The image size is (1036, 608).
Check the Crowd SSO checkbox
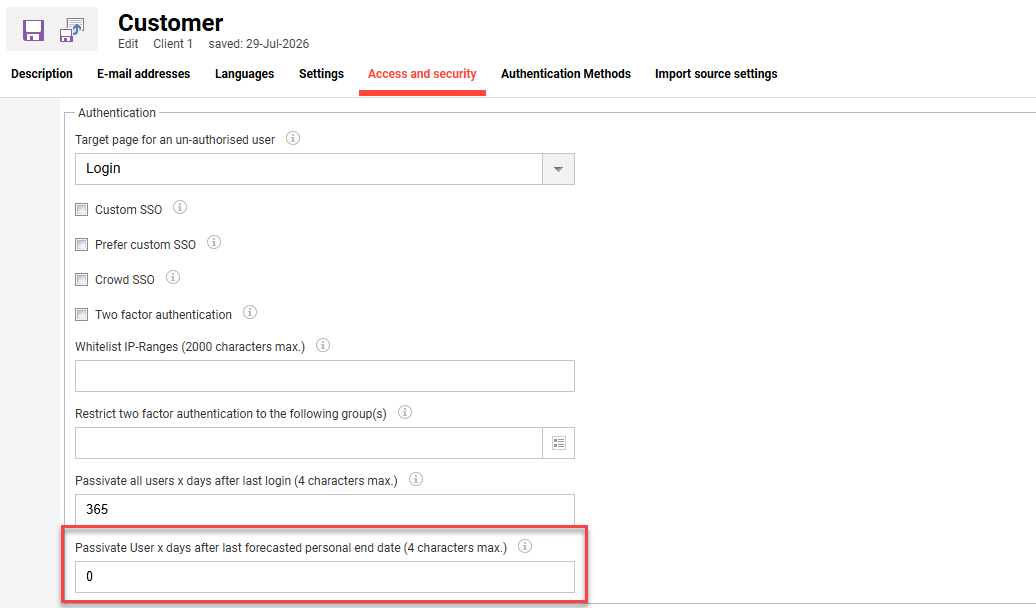81,280
